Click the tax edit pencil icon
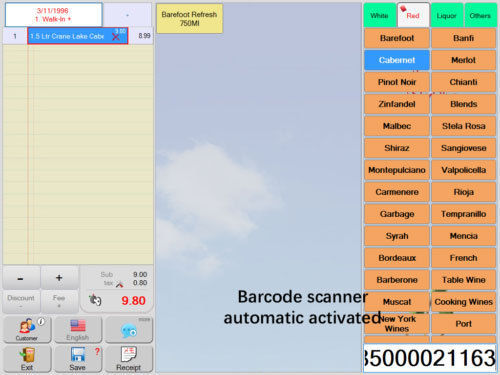500x375 pixels. 120,284
